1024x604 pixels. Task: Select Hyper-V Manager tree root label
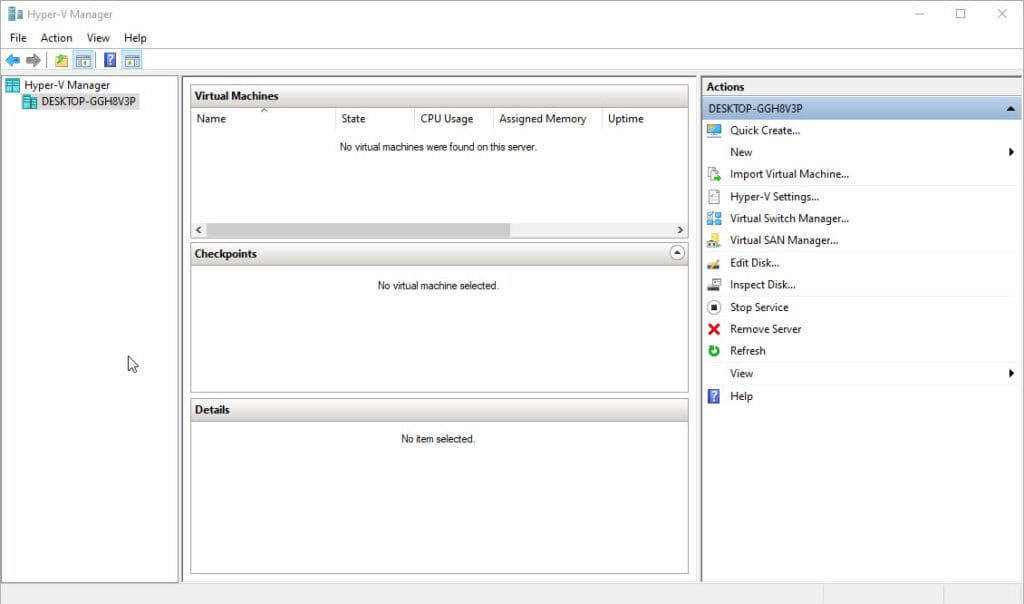tap(67, 85)
